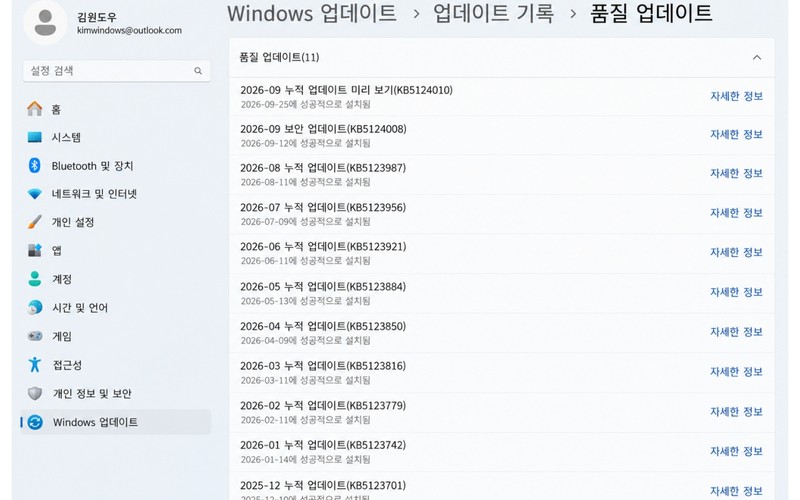Click the 김원도우 account name
This screenshot has height=500, width=800.
(97, 17)
